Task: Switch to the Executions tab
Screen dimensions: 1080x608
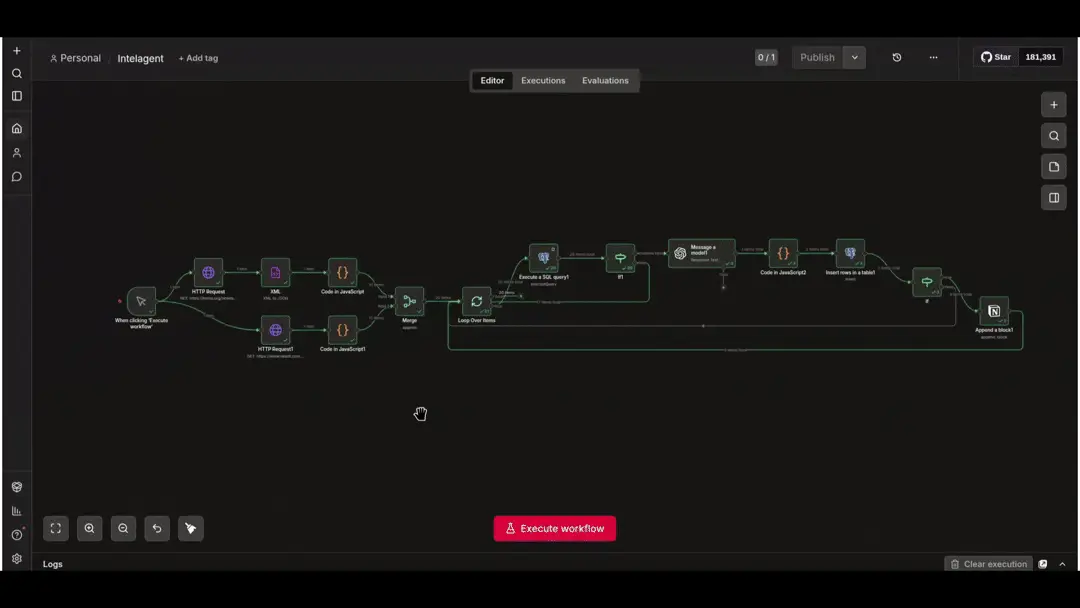Action: coord(543,81)
